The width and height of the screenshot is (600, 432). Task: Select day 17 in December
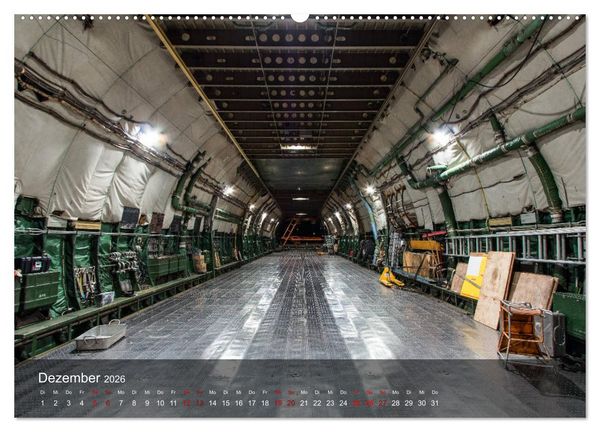click(252, 403)
